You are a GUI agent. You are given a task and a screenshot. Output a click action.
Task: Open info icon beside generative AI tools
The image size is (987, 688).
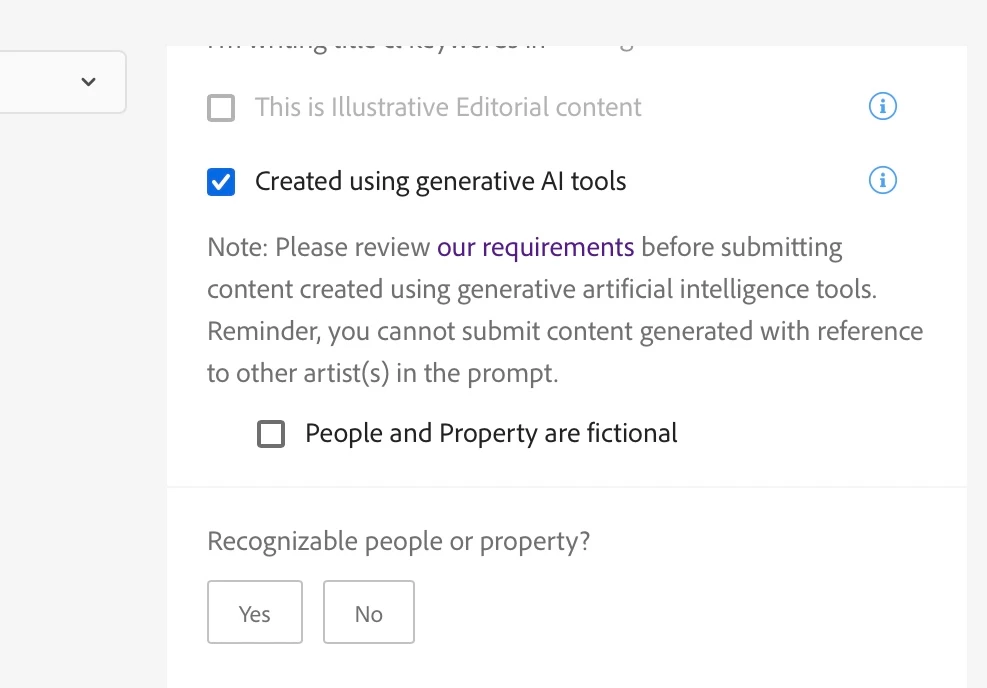pos(883,181)
